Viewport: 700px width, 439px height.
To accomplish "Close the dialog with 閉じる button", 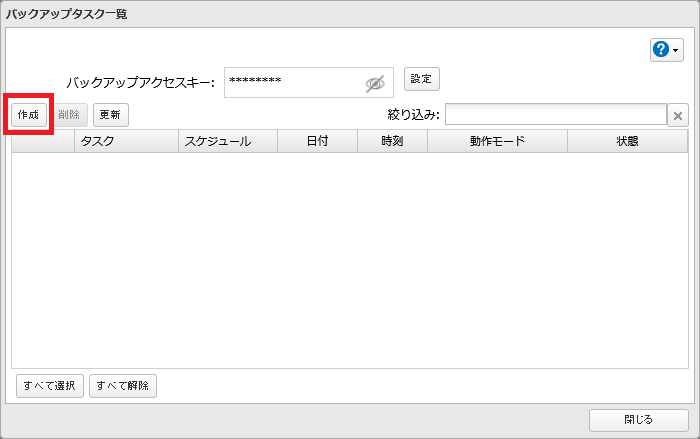I will pyautogui.click(x=638, y=420).
